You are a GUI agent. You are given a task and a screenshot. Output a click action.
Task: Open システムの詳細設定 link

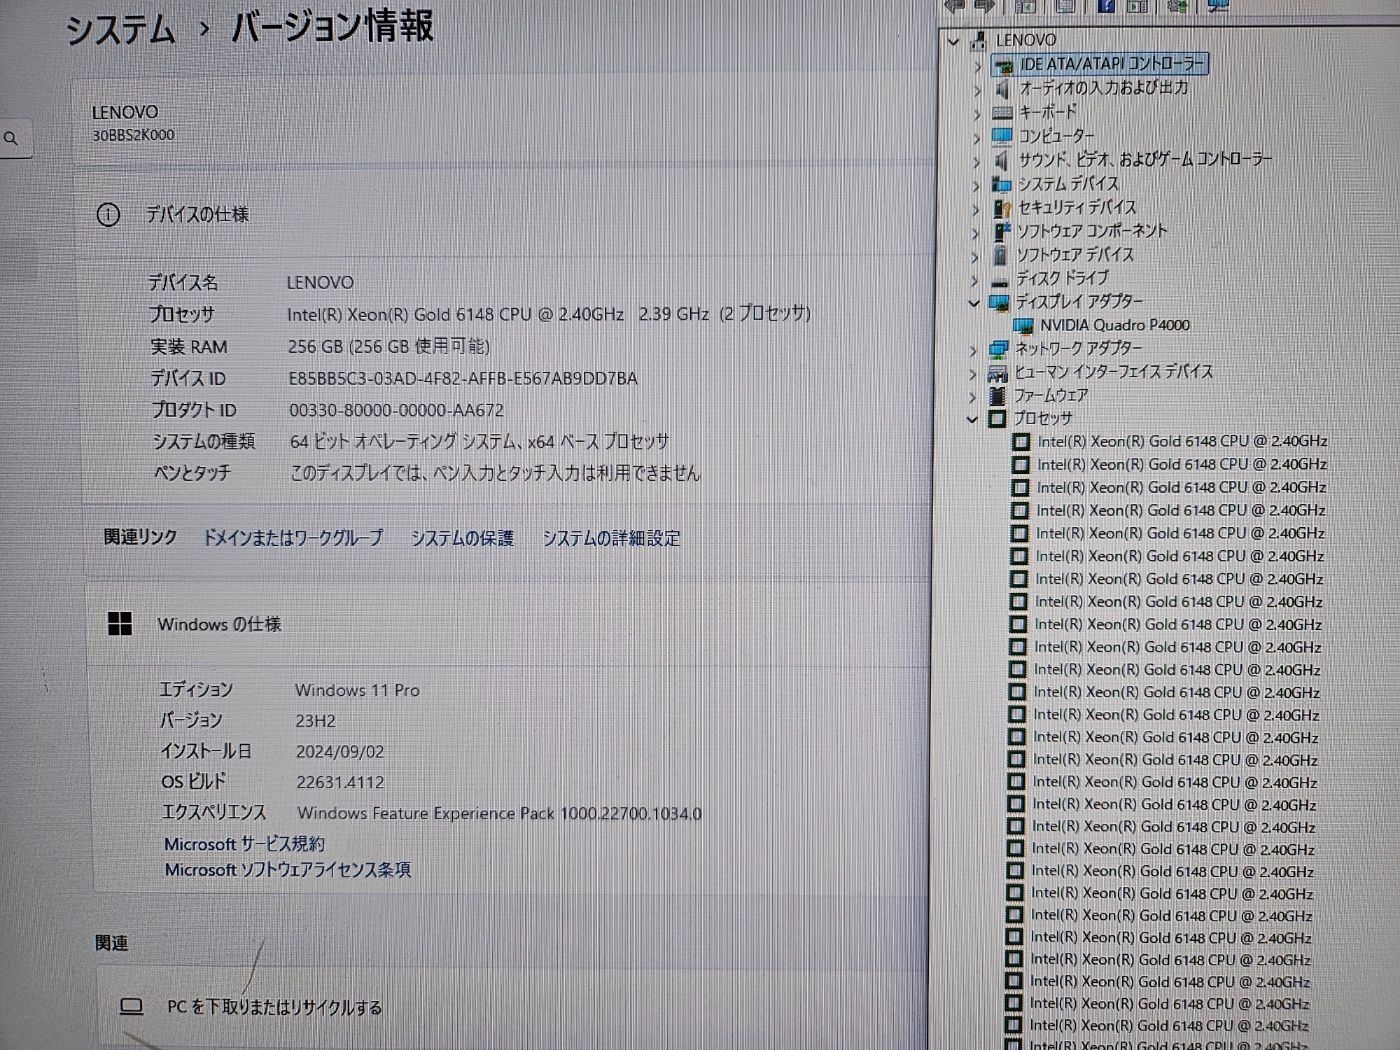(x=611, y=538)
